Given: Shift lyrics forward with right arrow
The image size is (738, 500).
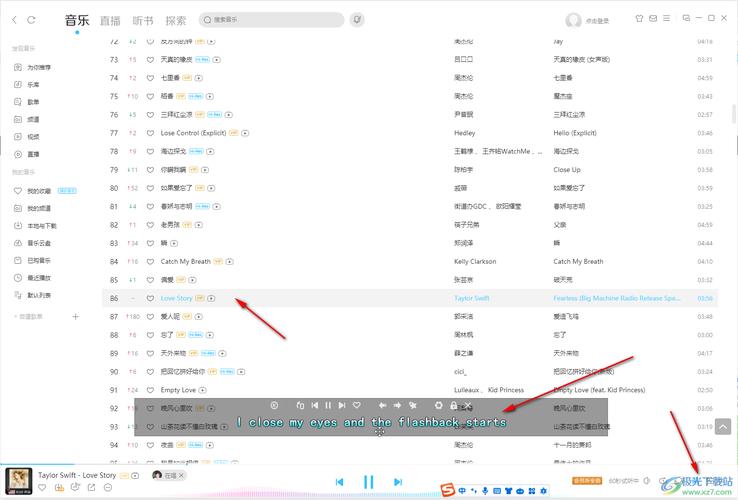Looking at the screenshot, I should (x=397, y=405).
